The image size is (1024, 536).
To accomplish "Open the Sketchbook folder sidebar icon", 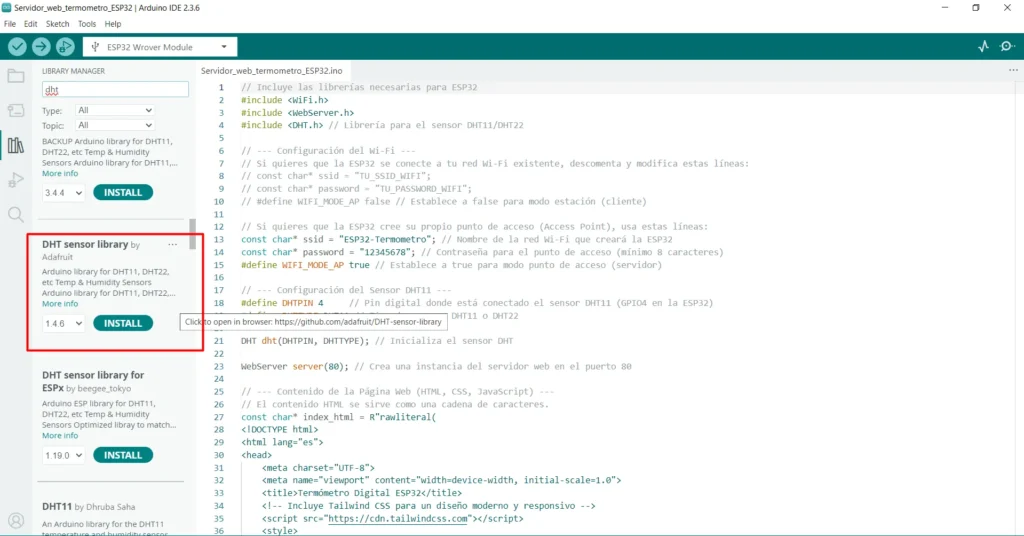I will point(16,76).
